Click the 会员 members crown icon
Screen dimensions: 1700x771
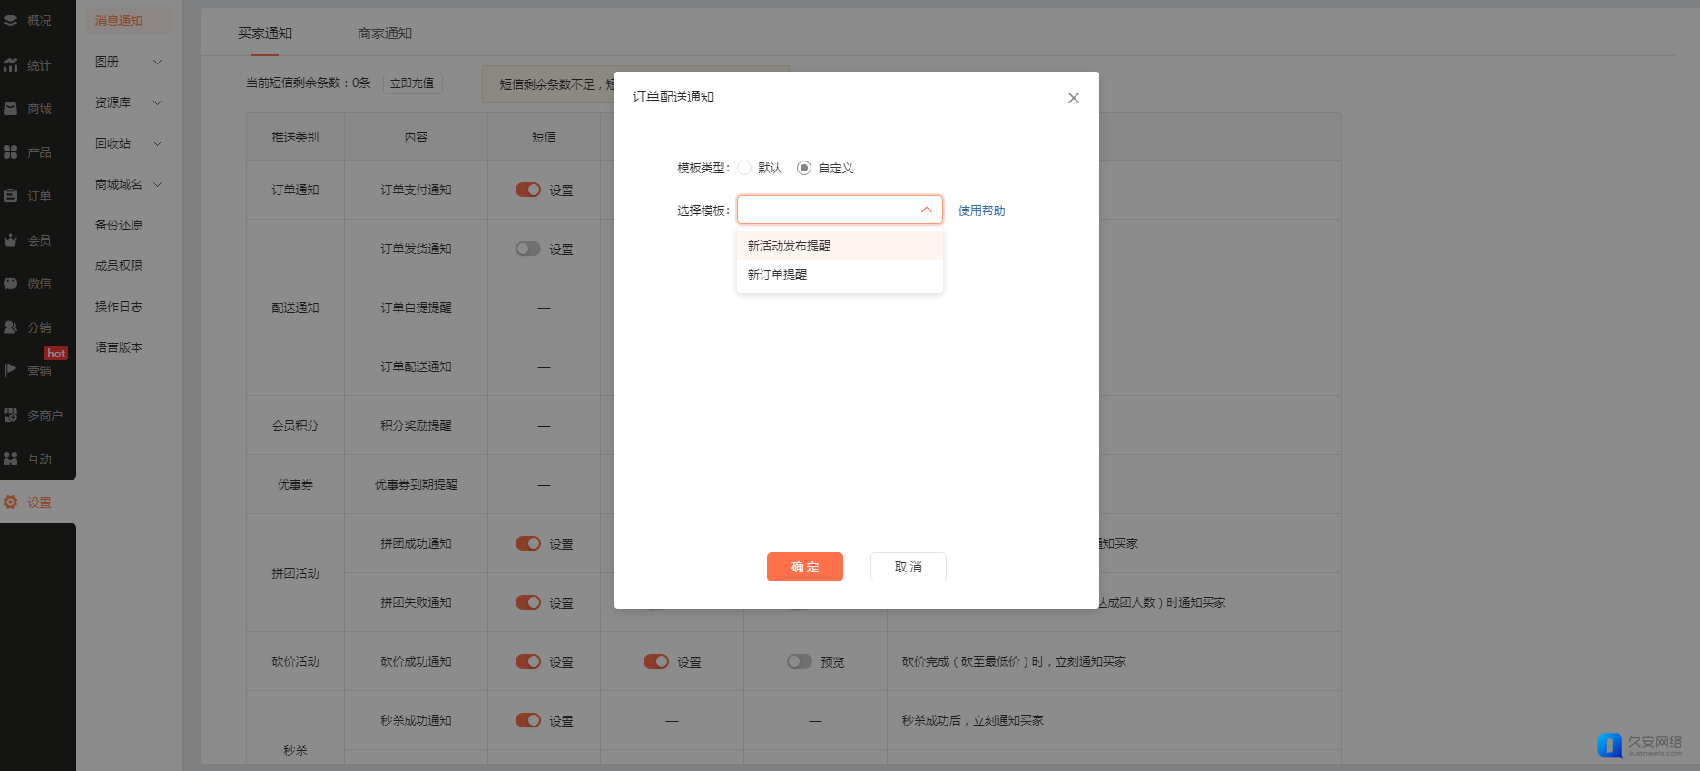(x=11, y=240)
